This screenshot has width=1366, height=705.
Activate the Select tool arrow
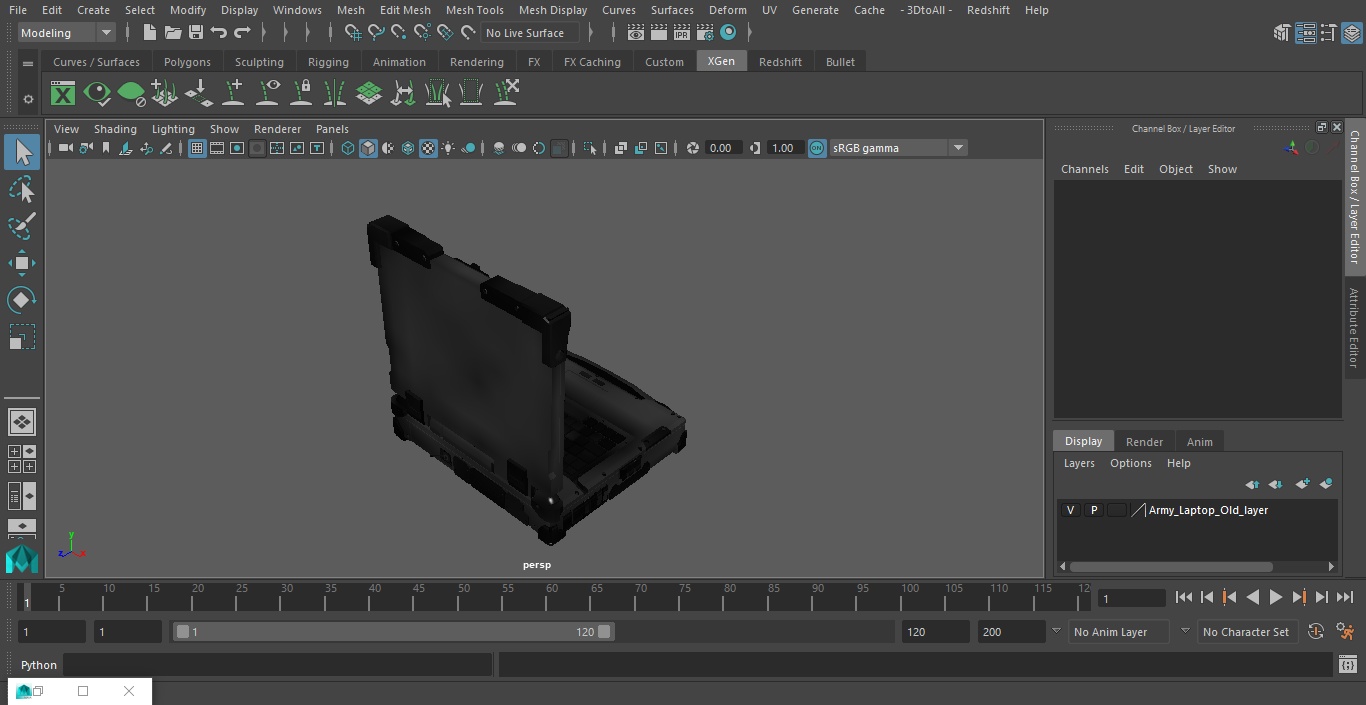pyautogui.click(x=22, y=152)
